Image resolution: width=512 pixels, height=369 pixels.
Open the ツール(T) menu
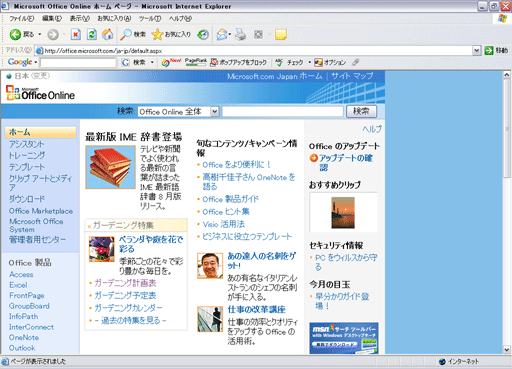[x=150, y=19]
